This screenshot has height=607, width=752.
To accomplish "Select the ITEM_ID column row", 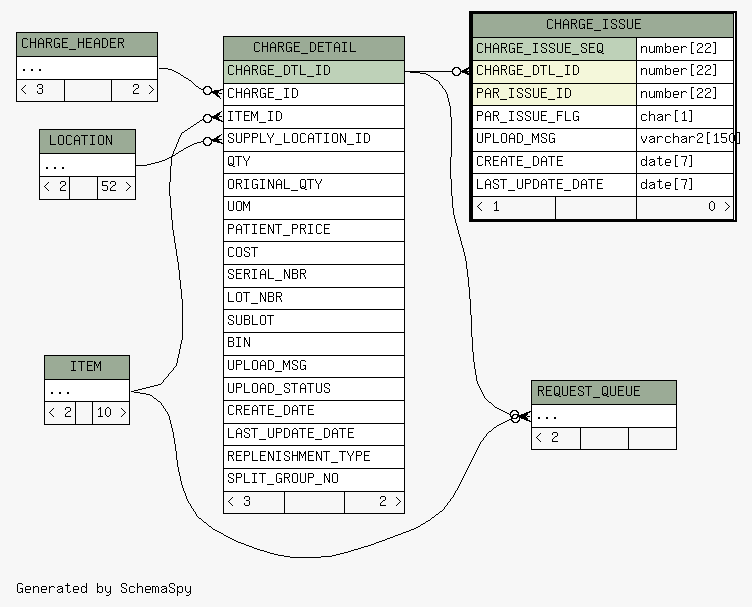I will pos(314,117).
